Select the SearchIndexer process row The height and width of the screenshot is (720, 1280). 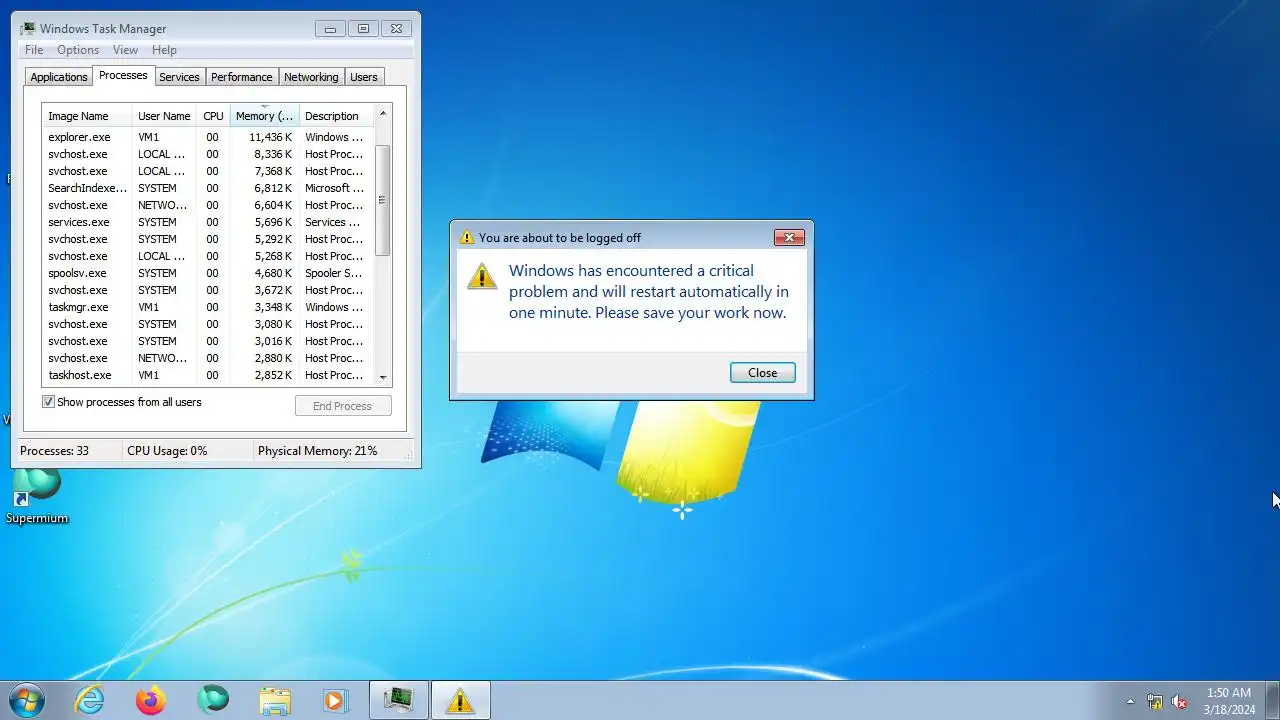[208, 188]
